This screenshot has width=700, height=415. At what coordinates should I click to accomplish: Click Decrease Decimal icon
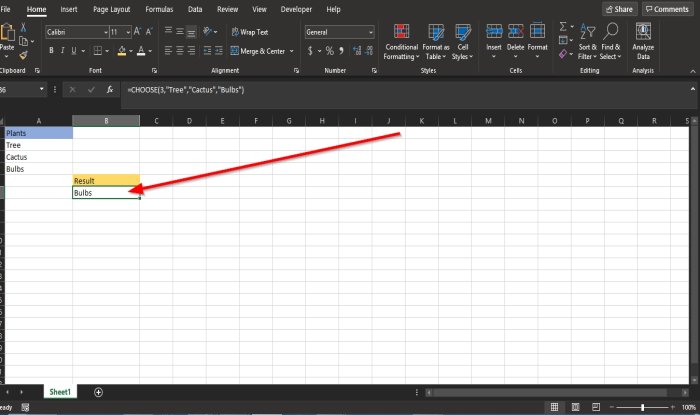click(x=369, y=50)
